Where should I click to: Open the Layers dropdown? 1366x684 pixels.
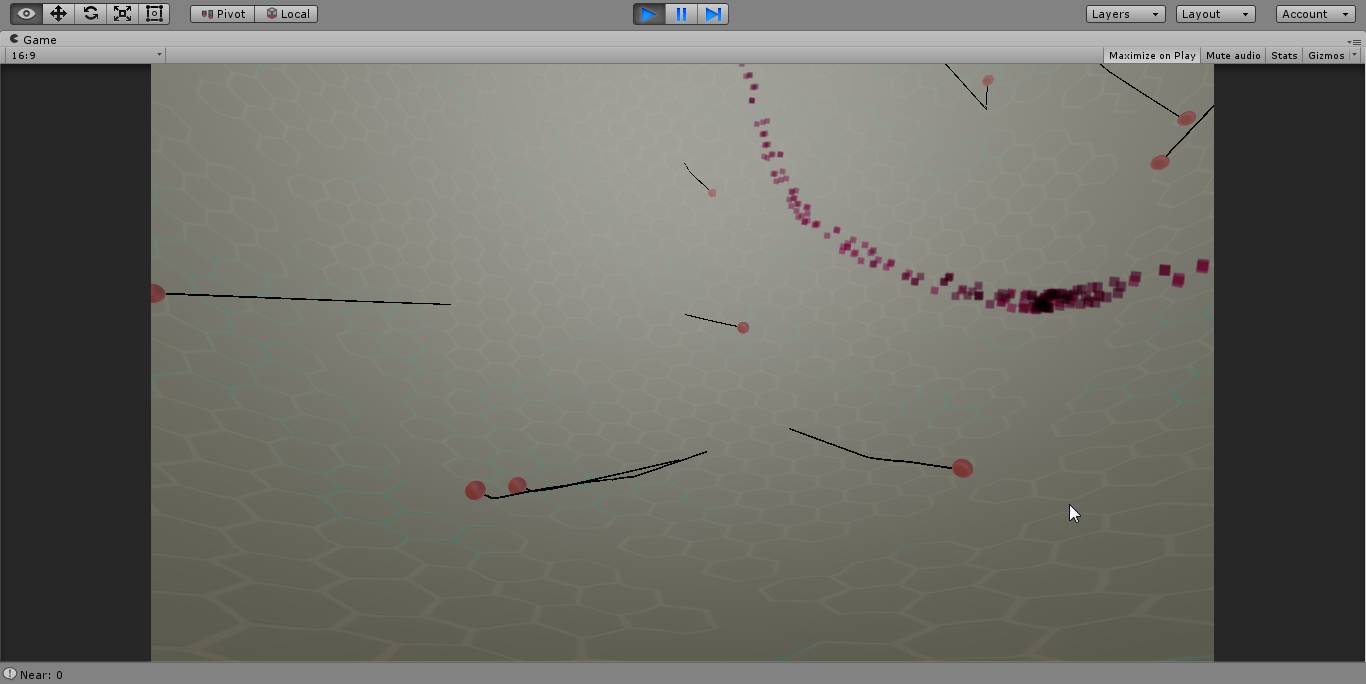[1126, 14]
